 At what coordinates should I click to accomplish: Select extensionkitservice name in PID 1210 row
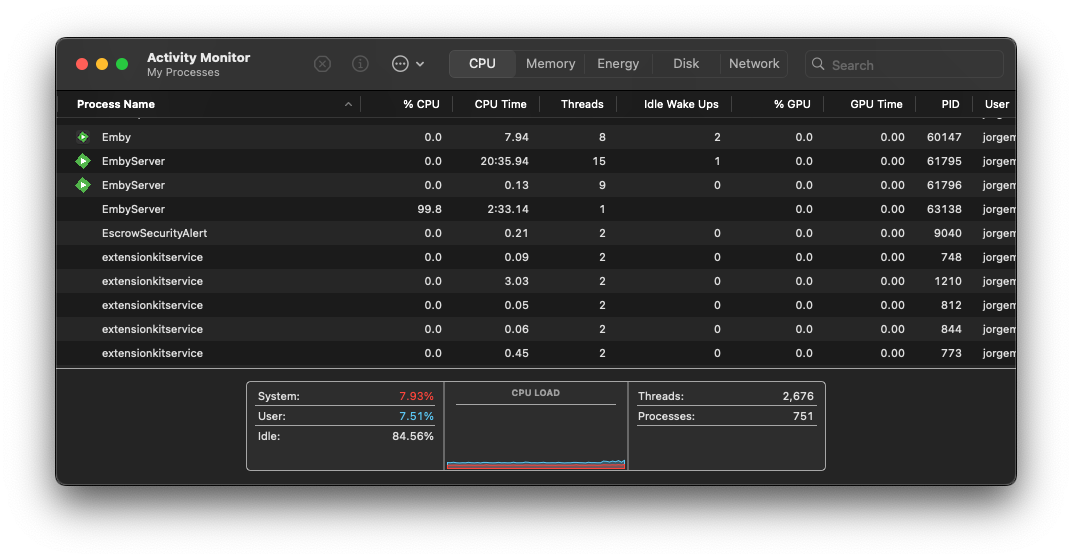click(x=152, y=281)
